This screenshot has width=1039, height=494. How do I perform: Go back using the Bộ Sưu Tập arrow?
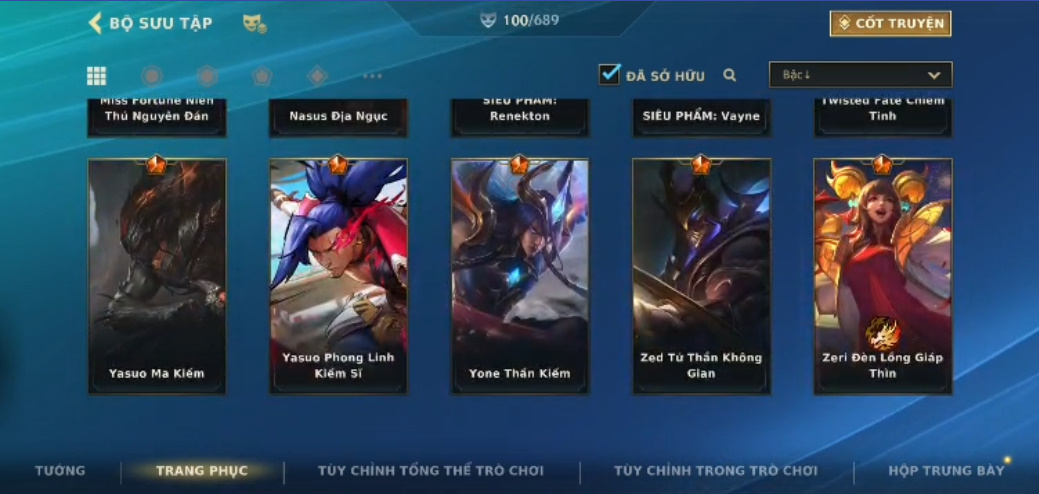click(x=95, y=23)
